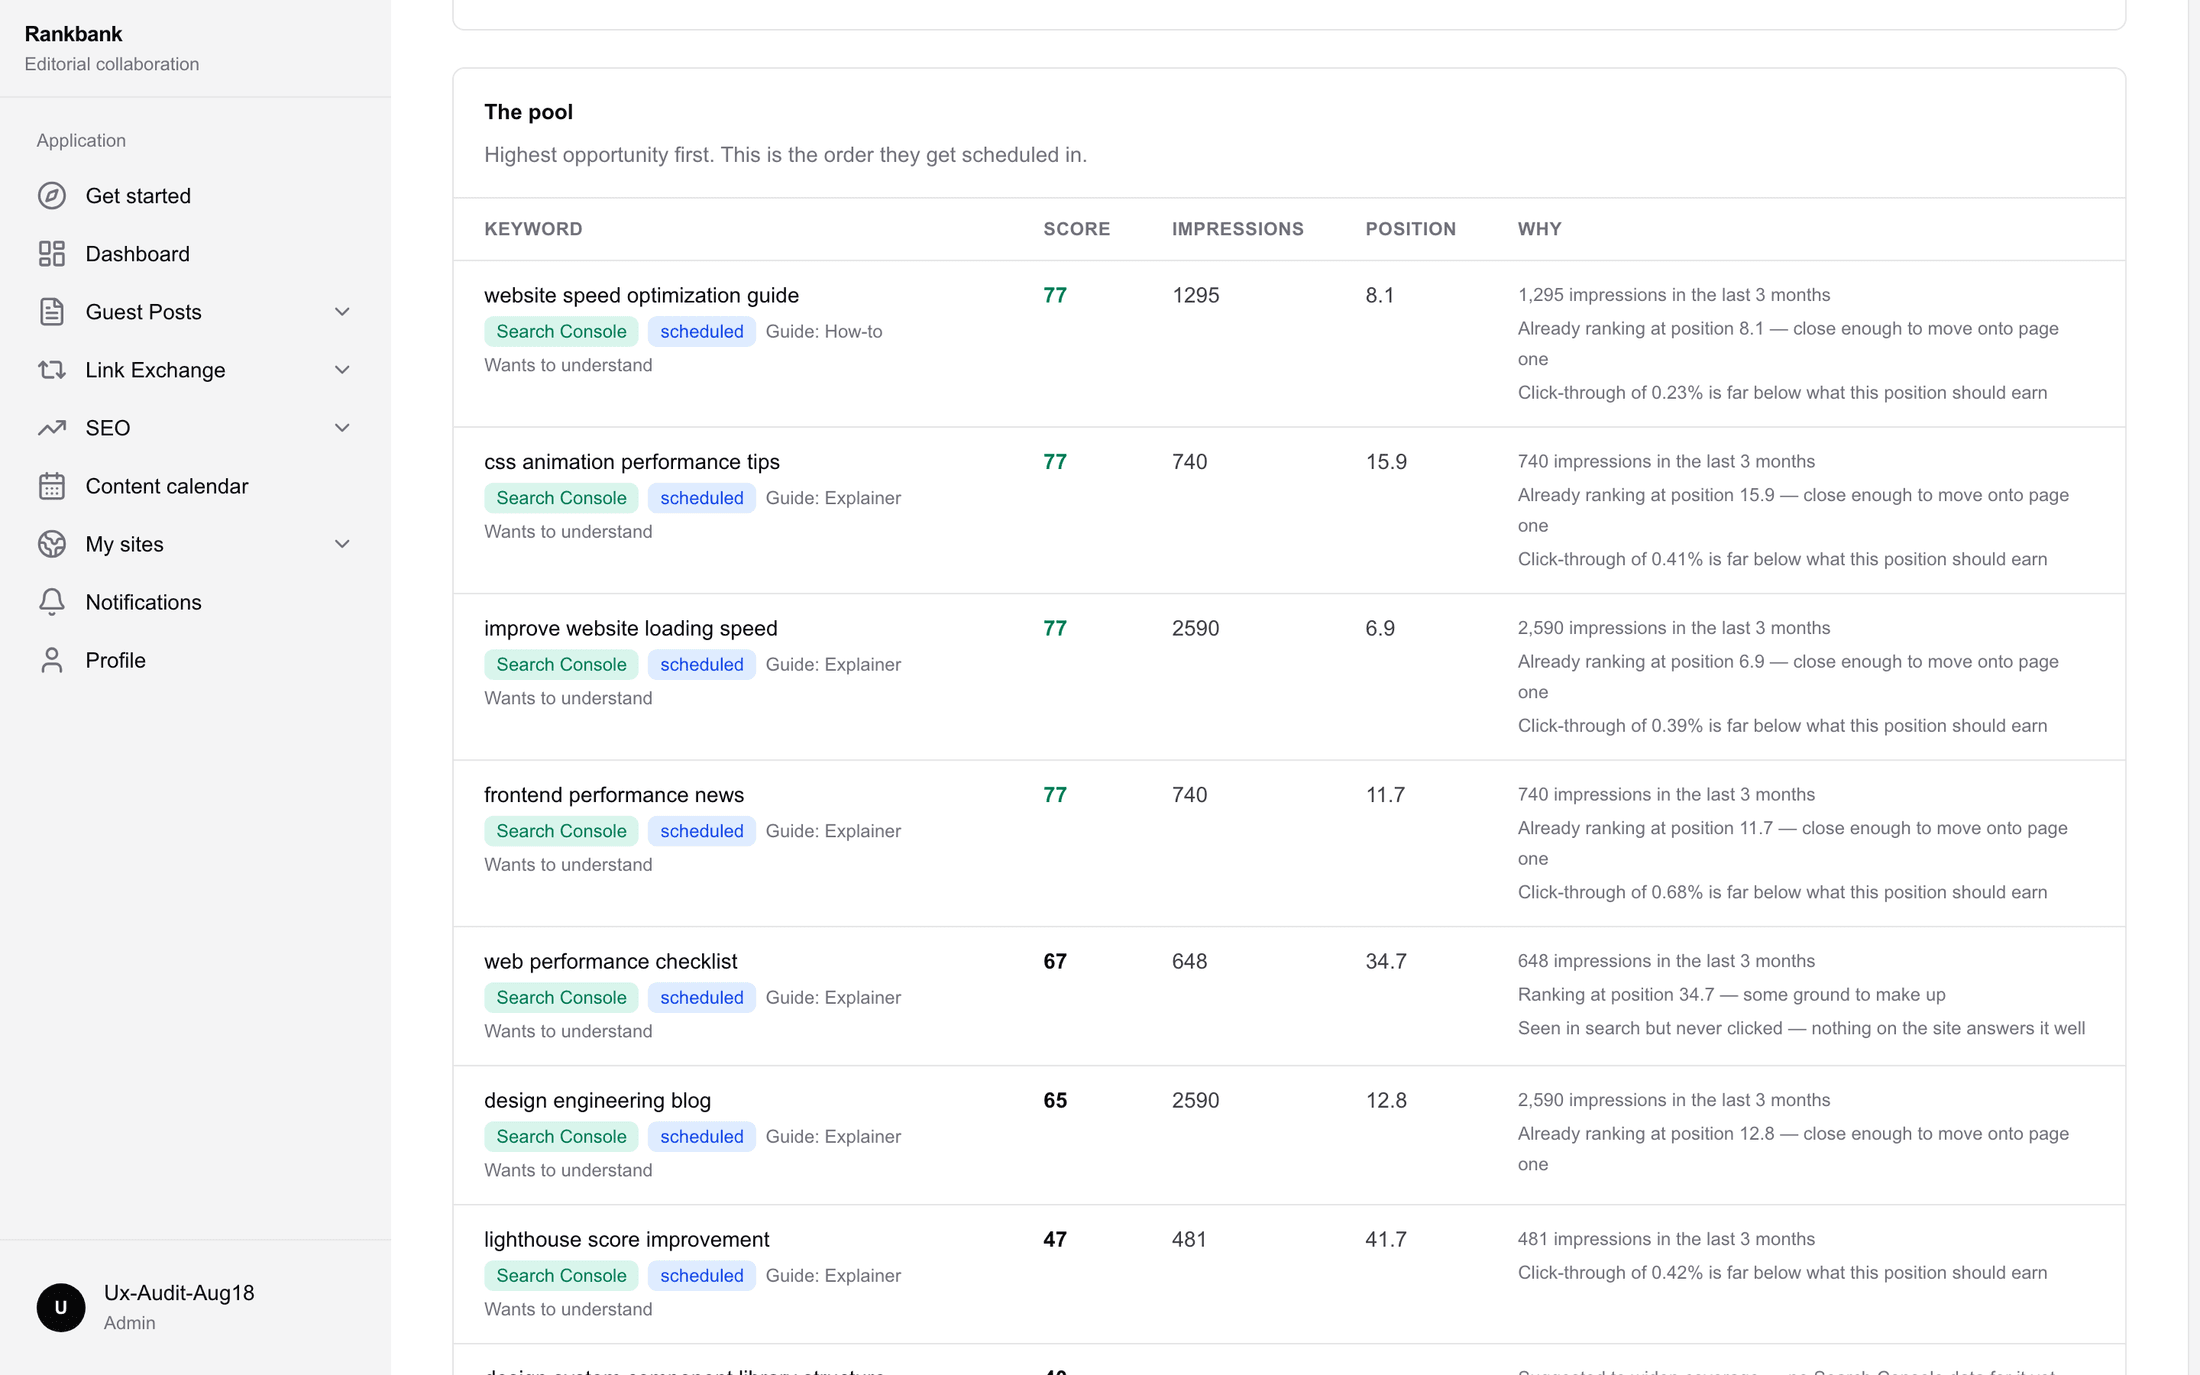Click scheduled badge on lighthouse score row

click(x=701, y=1275)
